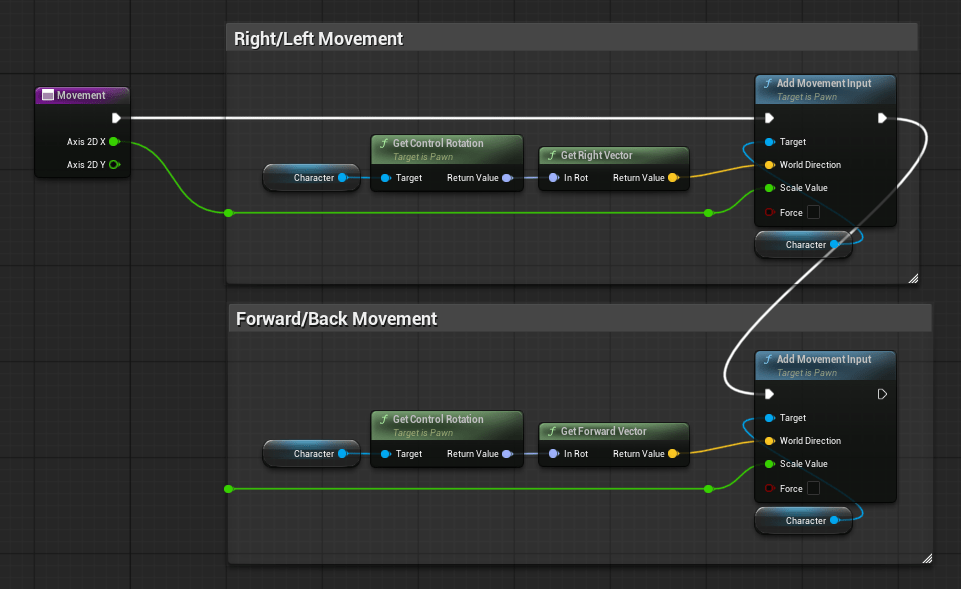Screen dimensions: 961x589
Task: Click the resize handle of the Forward/Back Movement comment
Action: click(x=926, y=558)
